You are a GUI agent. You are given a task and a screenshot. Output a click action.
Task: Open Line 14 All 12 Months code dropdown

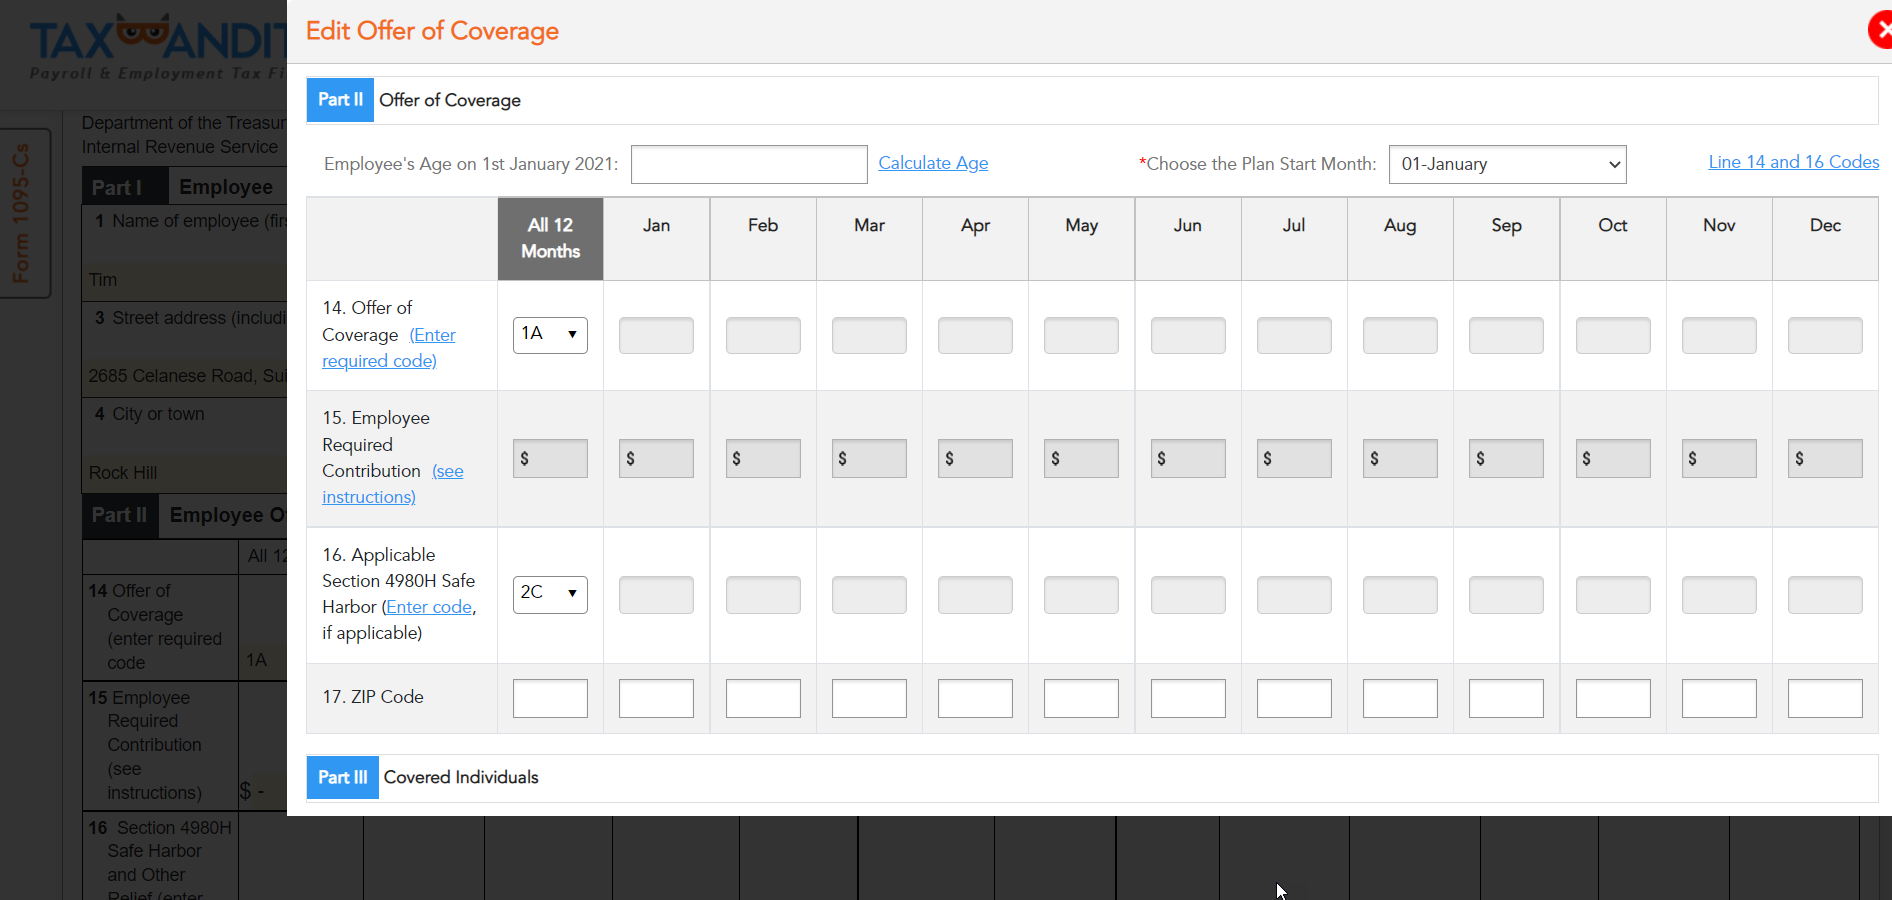tap(550, 335)
